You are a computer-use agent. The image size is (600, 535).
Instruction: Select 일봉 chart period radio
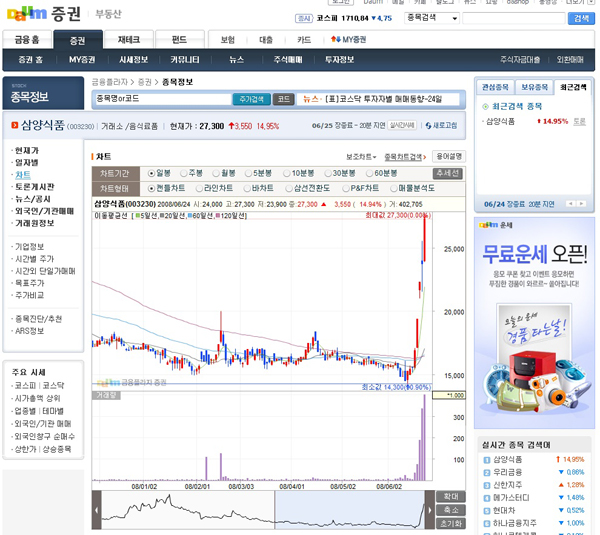pos(152,173)
